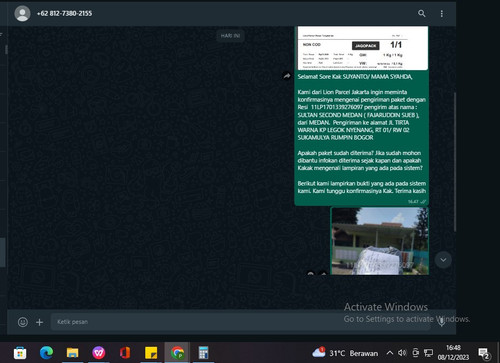Open attachment menu with plus icon

[x=39, y=322]
